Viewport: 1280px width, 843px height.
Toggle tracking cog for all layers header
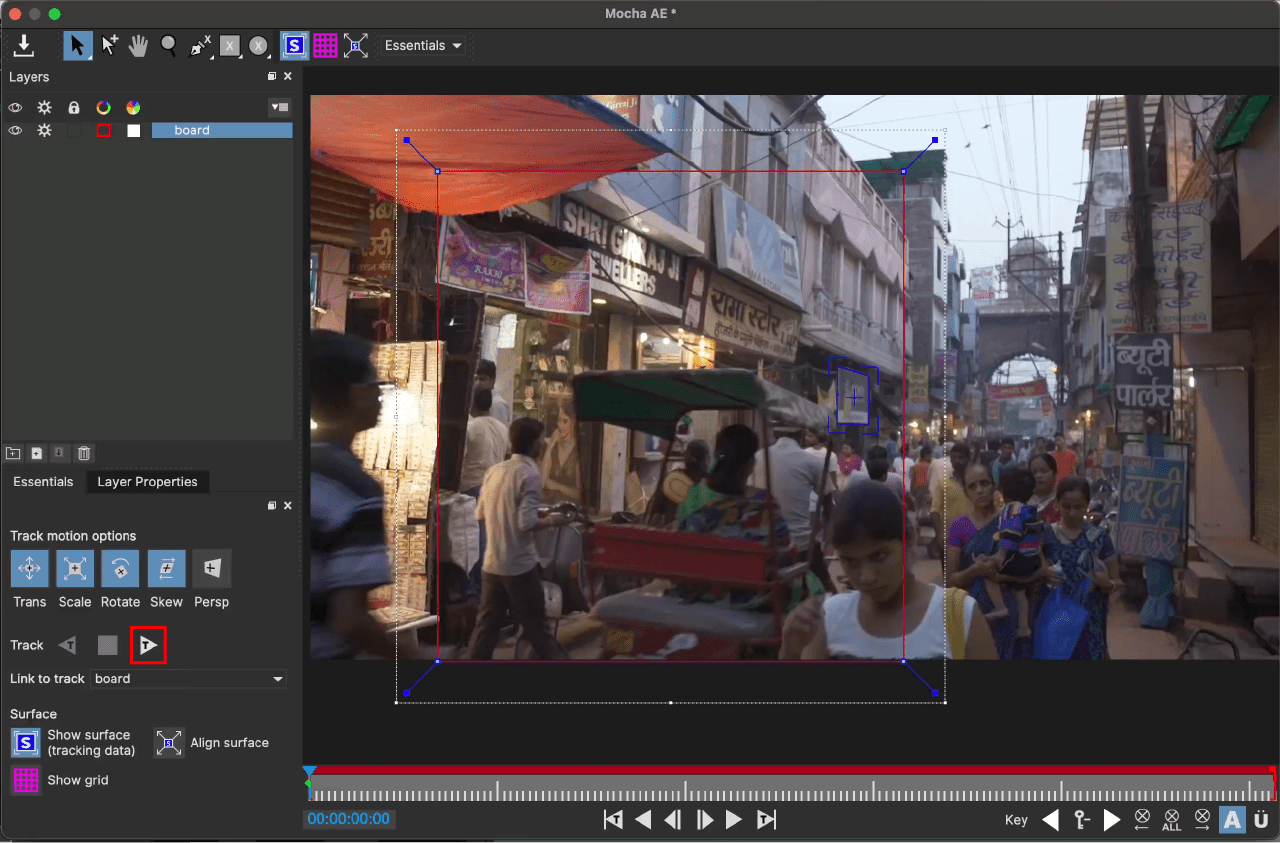[44, 108]
